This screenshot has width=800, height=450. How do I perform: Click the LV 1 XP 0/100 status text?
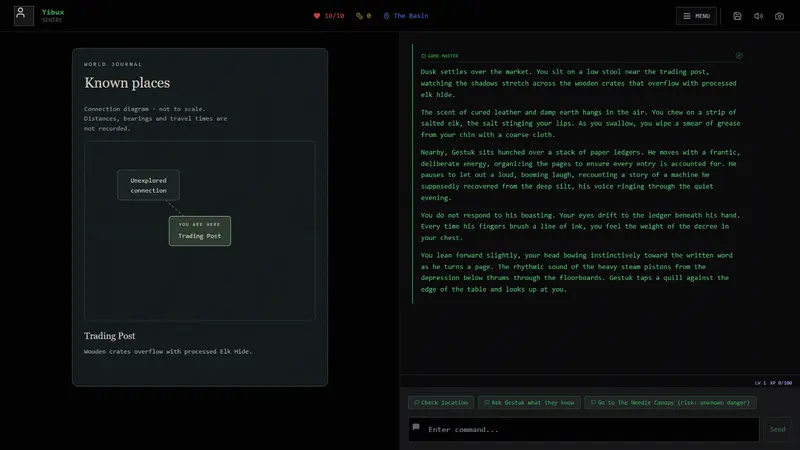[x=773, y=383]
